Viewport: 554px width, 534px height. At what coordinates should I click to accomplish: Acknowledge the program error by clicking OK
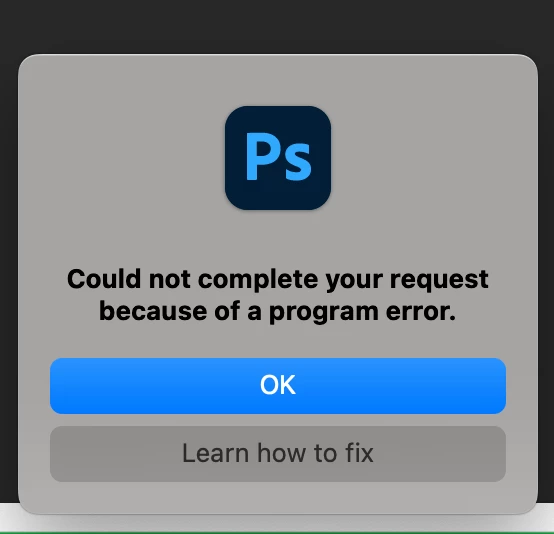pyautogui.click(x=278, y=386)
